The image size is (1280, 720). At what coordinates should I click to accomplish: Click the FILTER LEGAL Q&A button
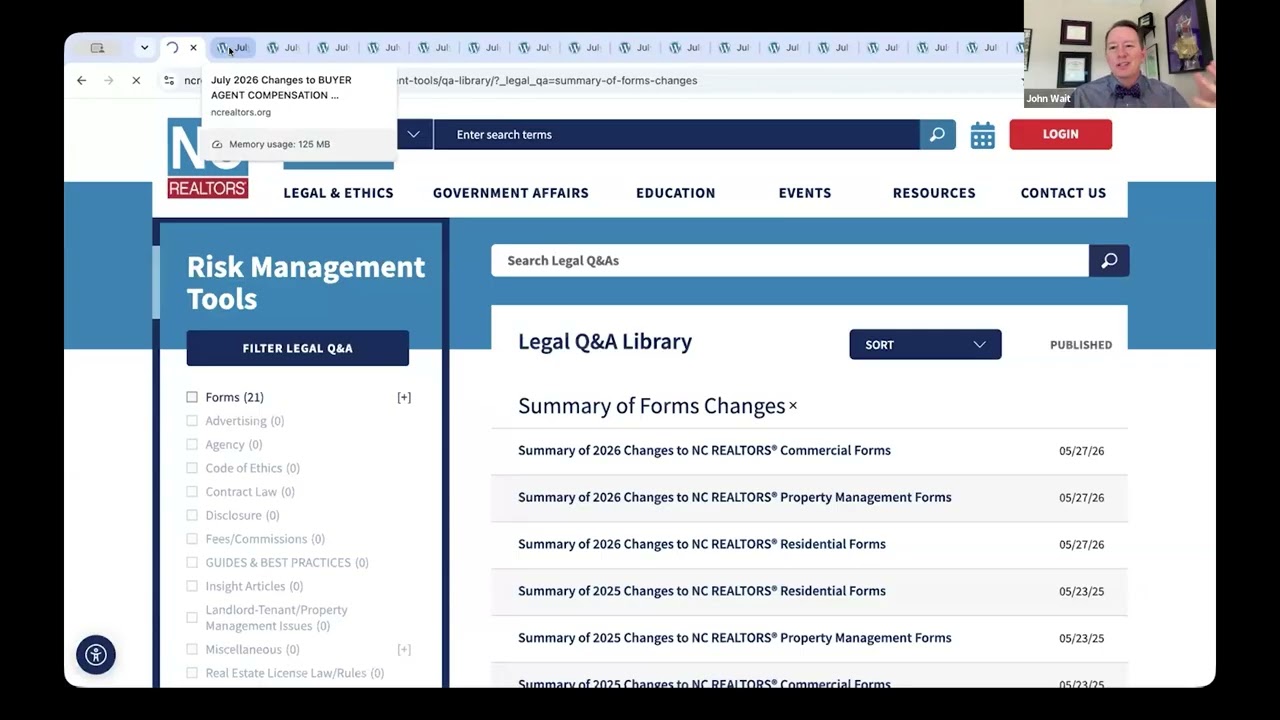point(297,348)
